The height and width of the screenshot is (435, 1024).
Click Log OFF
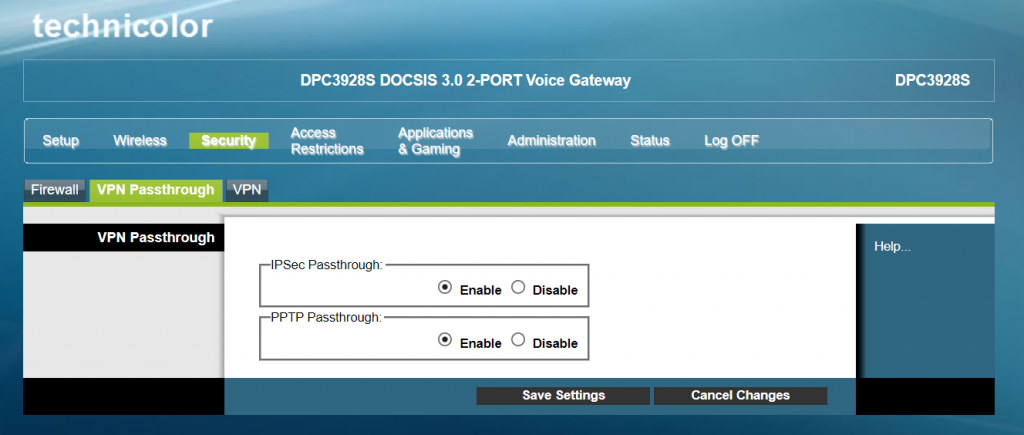click(x=731, y=140)
